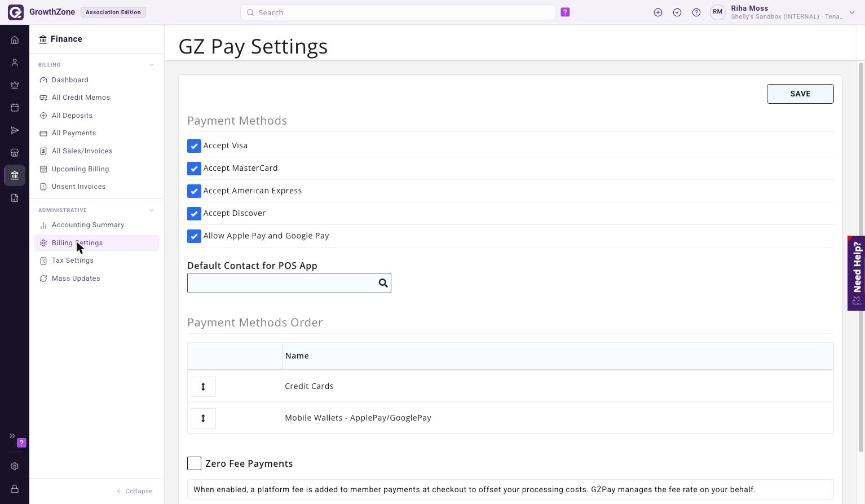This screenshot has height=504, width=865.
Task: Toggle Allow Apple Pay and Google Pay
Action: point(194,236)
